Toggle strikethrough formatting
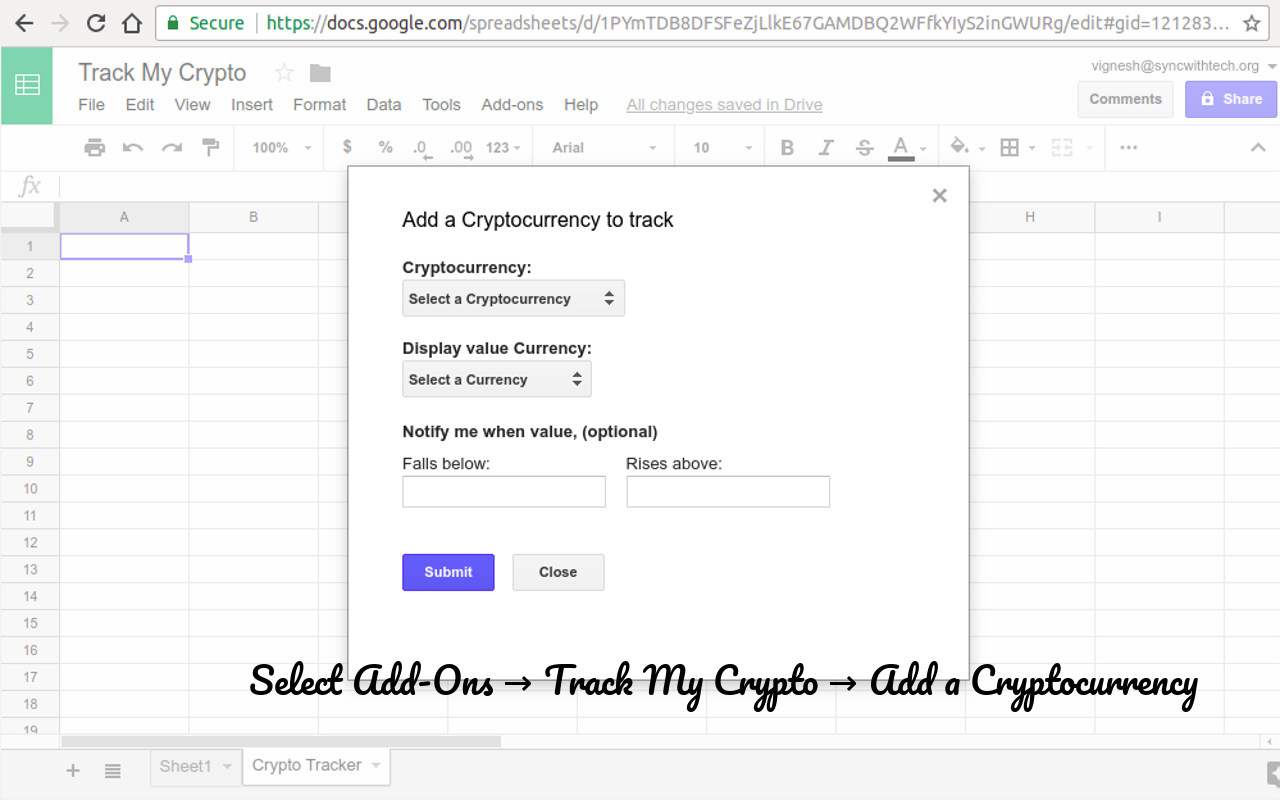 coord(864,148)
